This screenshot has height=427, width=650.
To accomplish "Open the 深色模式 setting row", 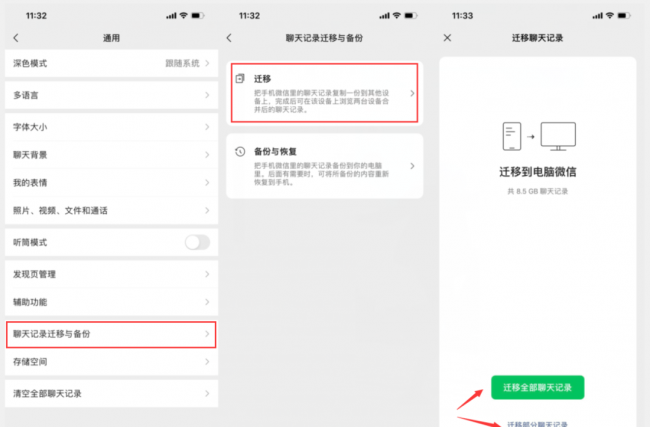I will pyautogui.click(x=111, y=63).
